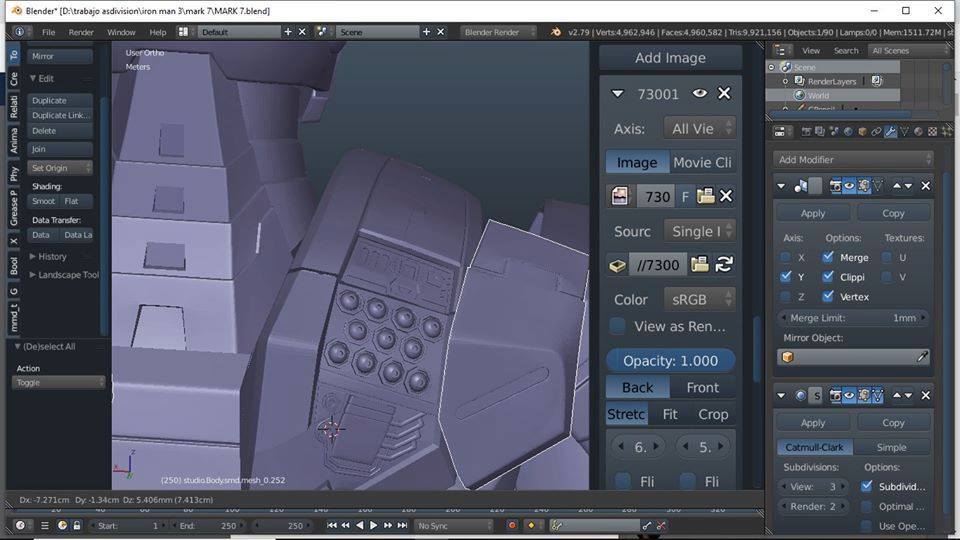
Task: Reload the background image file
Action: (x=724, y=264)
